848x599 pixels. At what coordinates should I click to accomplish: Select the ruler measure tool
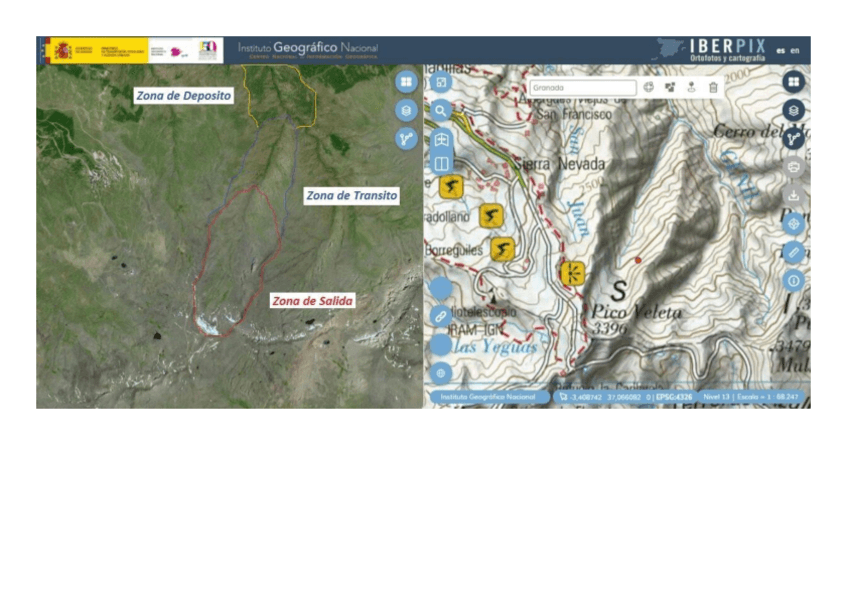[x=793, y=252]
